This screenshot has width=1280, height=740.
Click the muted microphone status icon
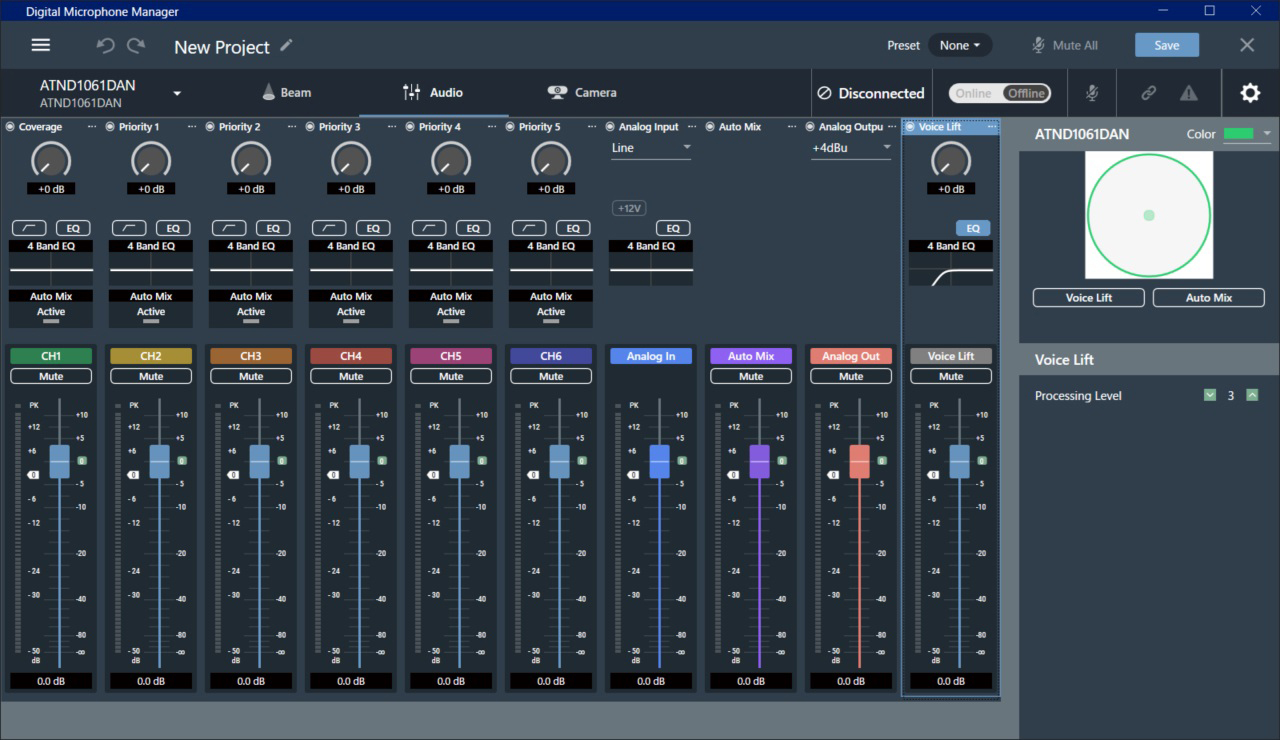pyautogui.click(x=1092, y=93)
